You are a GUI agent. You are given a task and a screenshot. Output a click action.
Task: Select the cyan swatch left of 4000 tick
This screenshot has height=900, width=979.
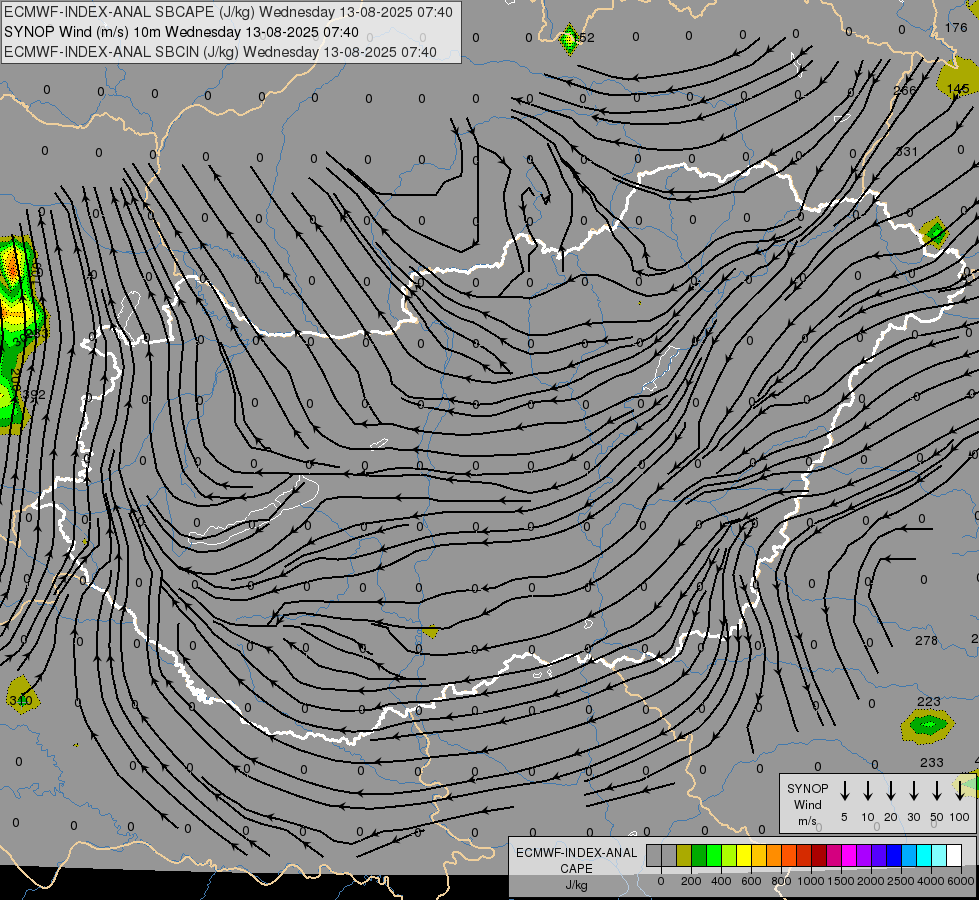coord(923,855)
